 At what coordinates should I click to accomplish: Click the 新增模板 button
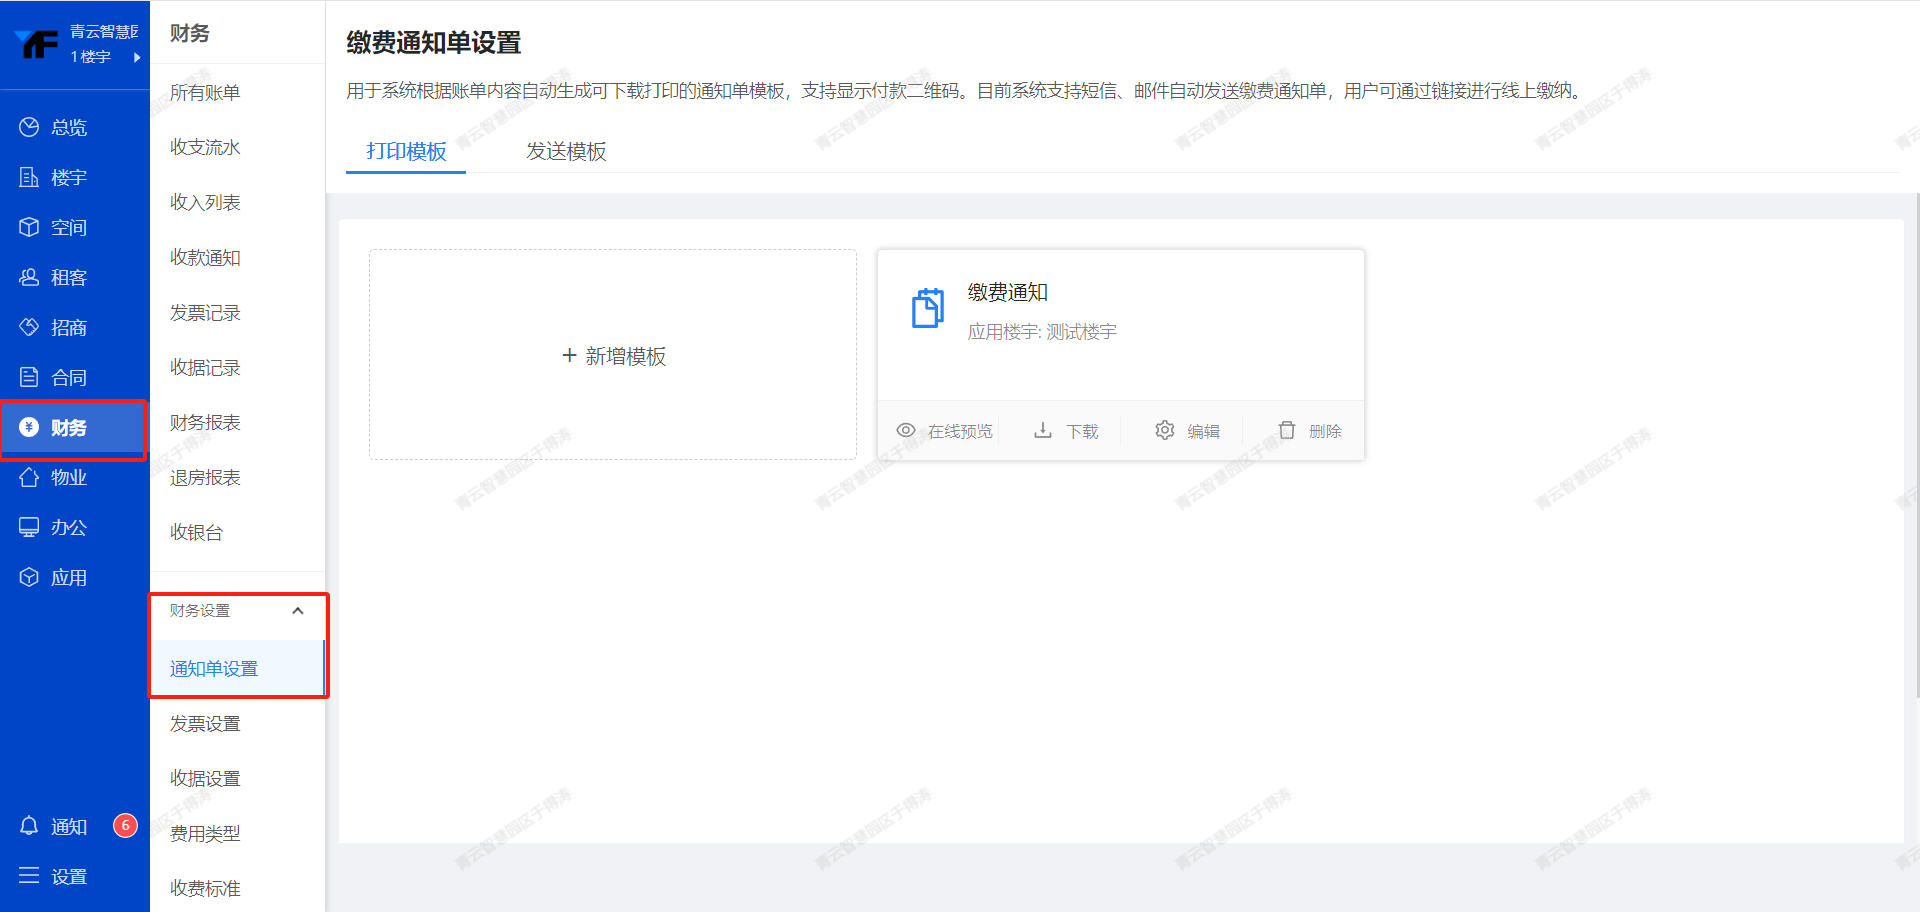(x=613, y=356)
